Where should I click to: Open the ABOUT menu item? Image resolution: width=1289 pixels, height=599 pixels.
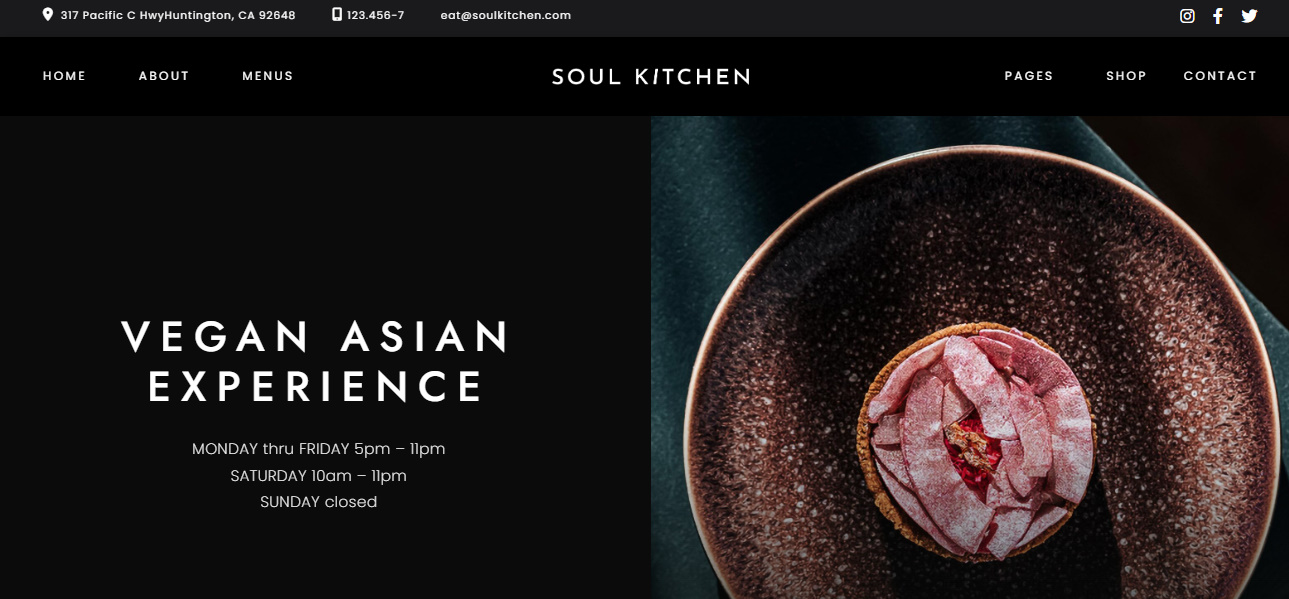[x=164, y=76]
